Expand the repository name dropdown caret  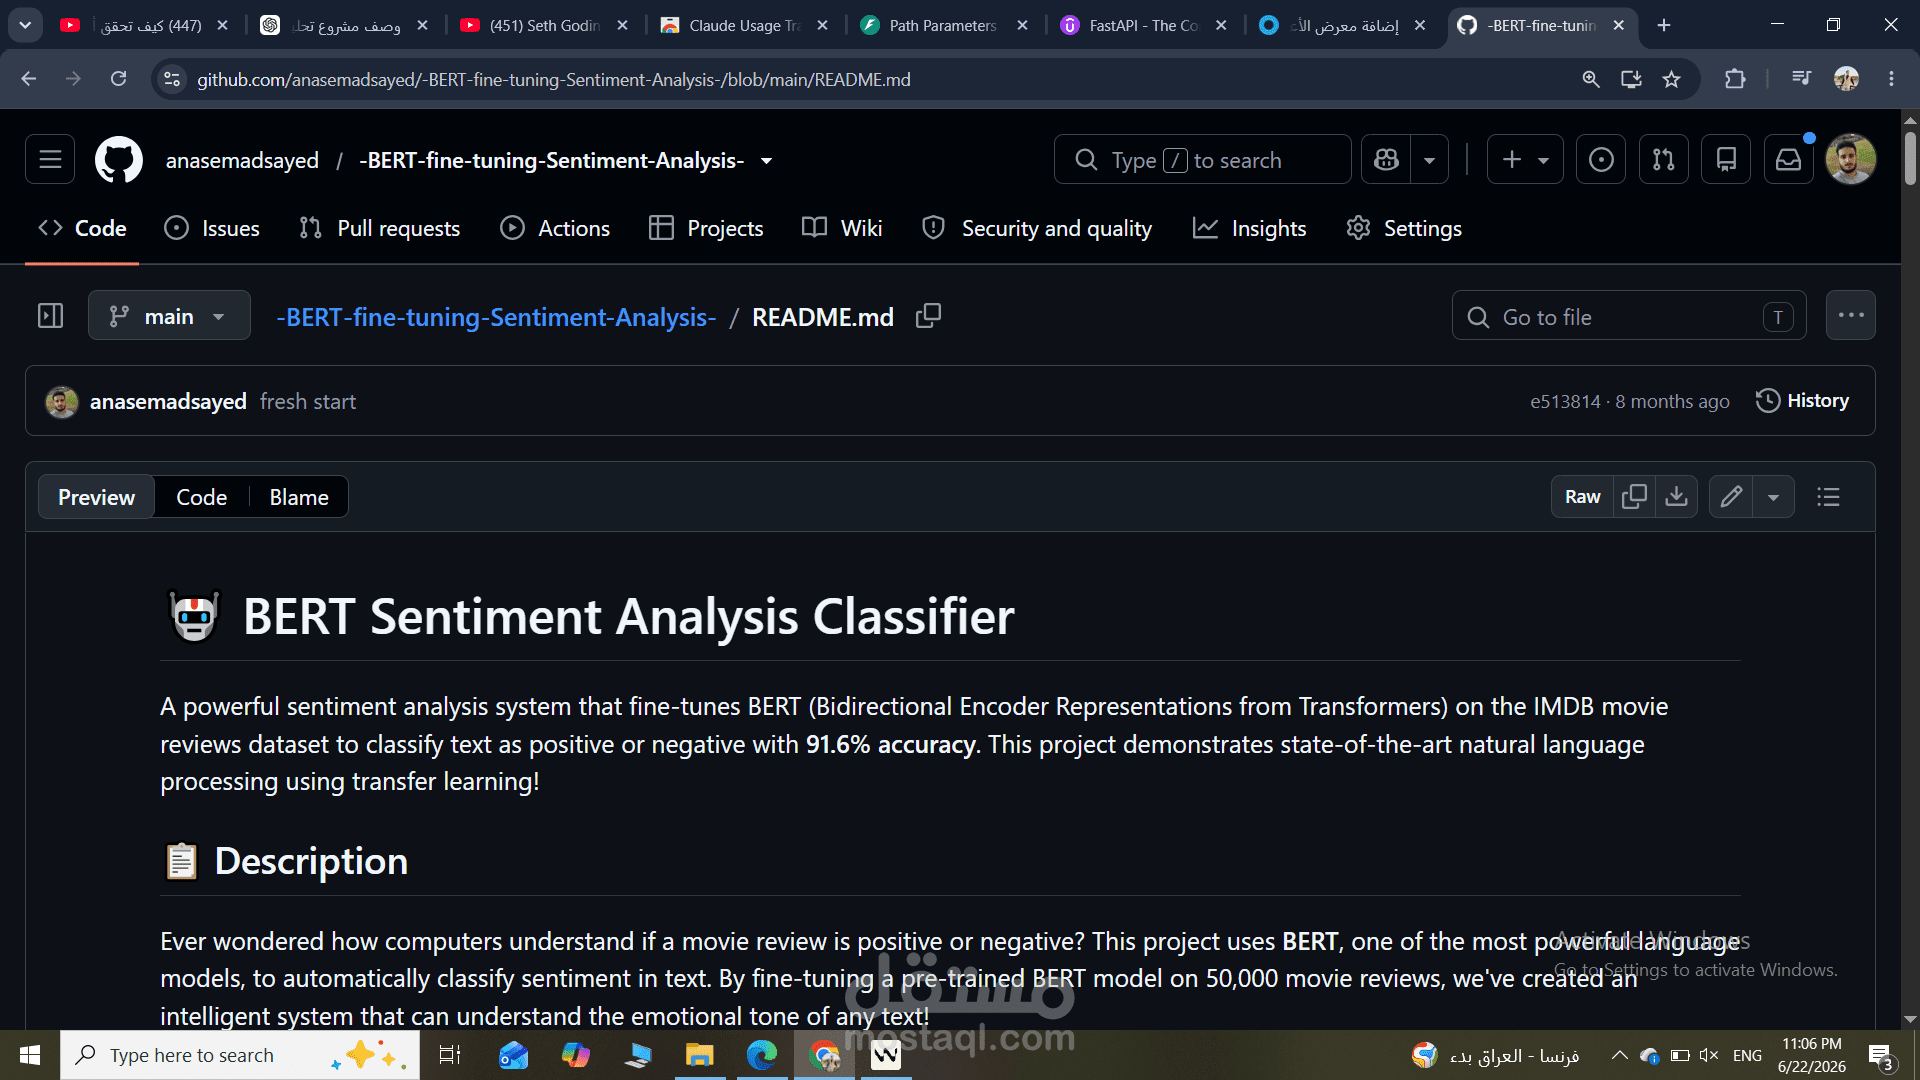(x=766, y=161)
